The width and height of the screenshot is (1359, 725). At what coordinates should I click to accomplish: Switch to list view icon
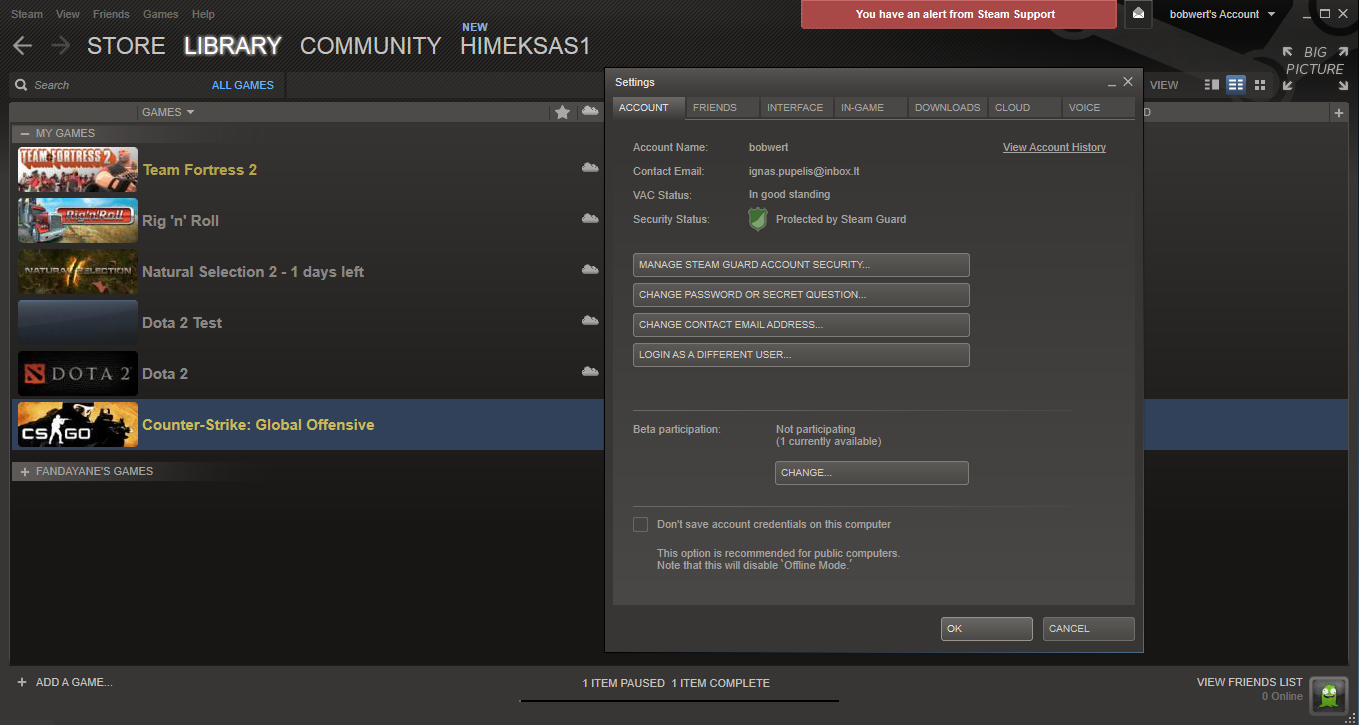1236,85
